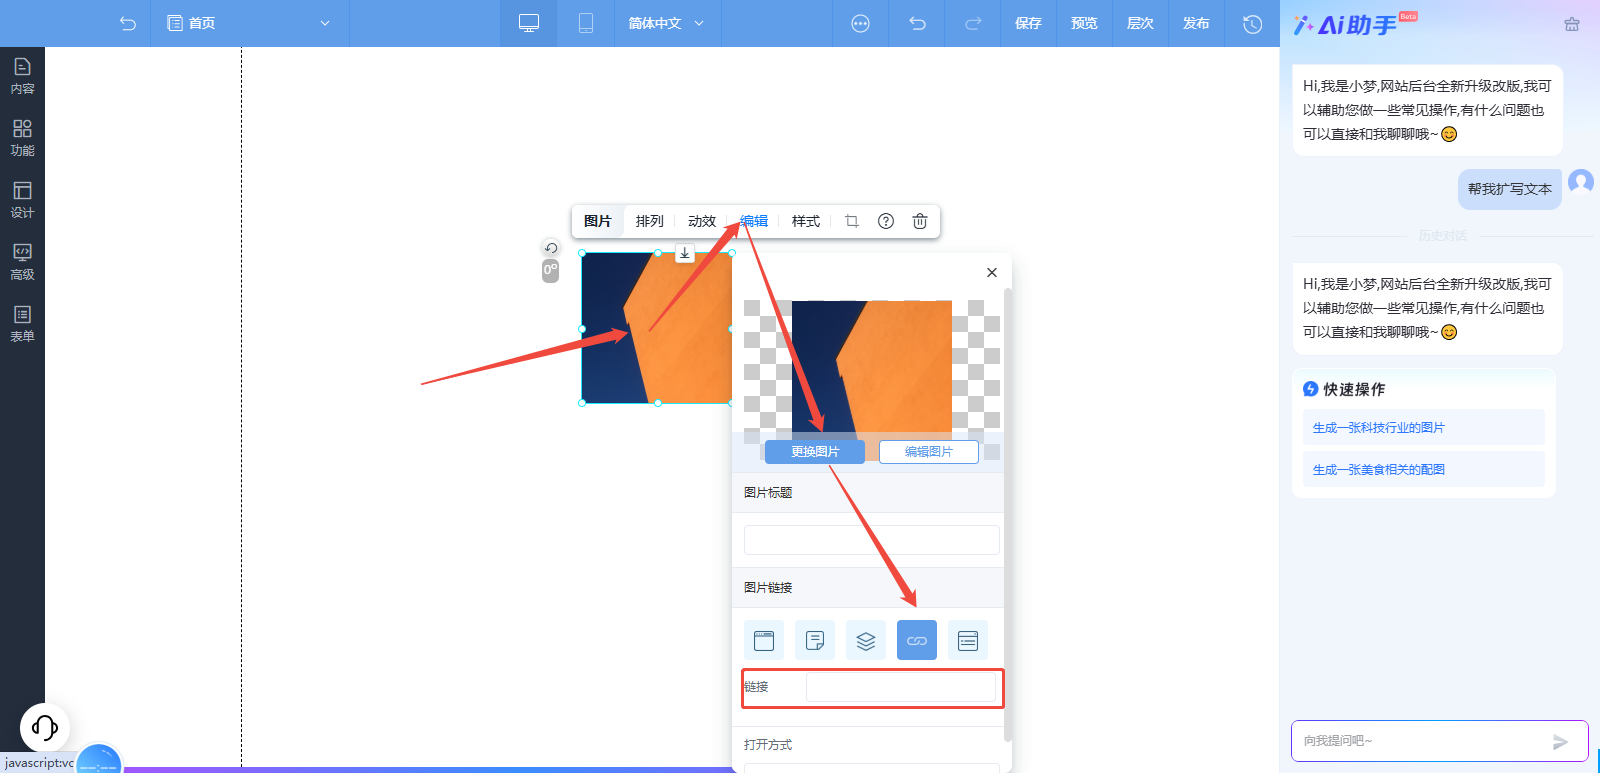Undo the last action
1600x773 pixels.
click(x=917, y=23)
